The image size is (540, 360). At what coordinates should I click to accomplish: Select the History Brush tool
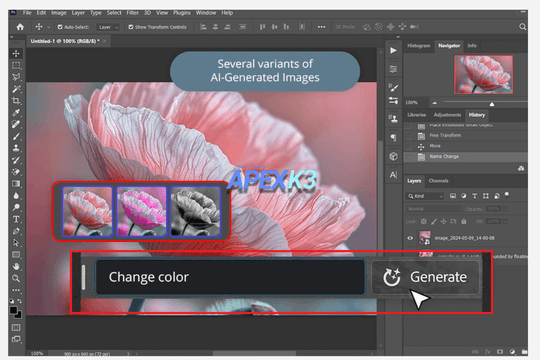pyautogui.click(x=16, y=160)
